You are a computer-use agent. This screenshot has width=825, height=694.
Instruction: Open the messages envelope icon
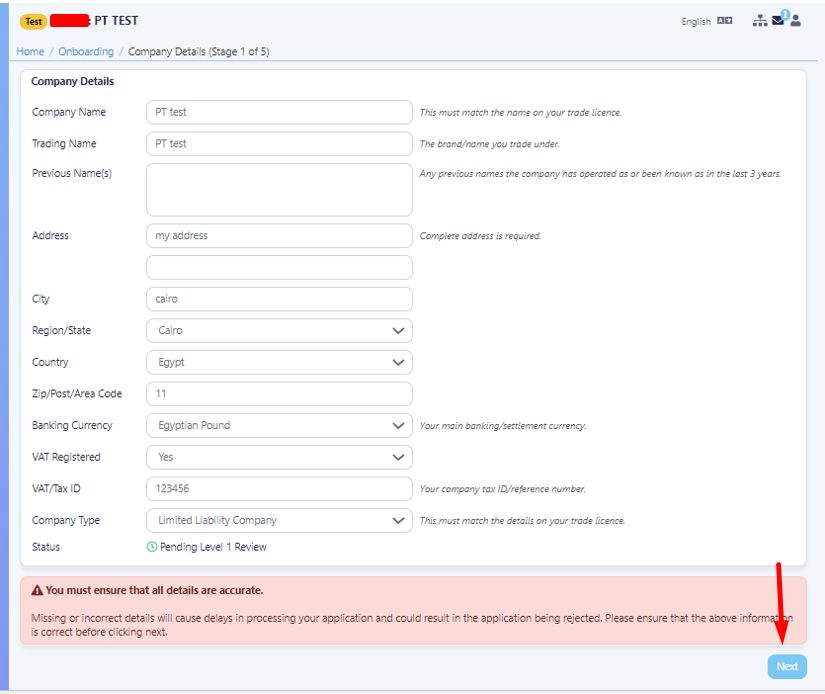[778, 21]
